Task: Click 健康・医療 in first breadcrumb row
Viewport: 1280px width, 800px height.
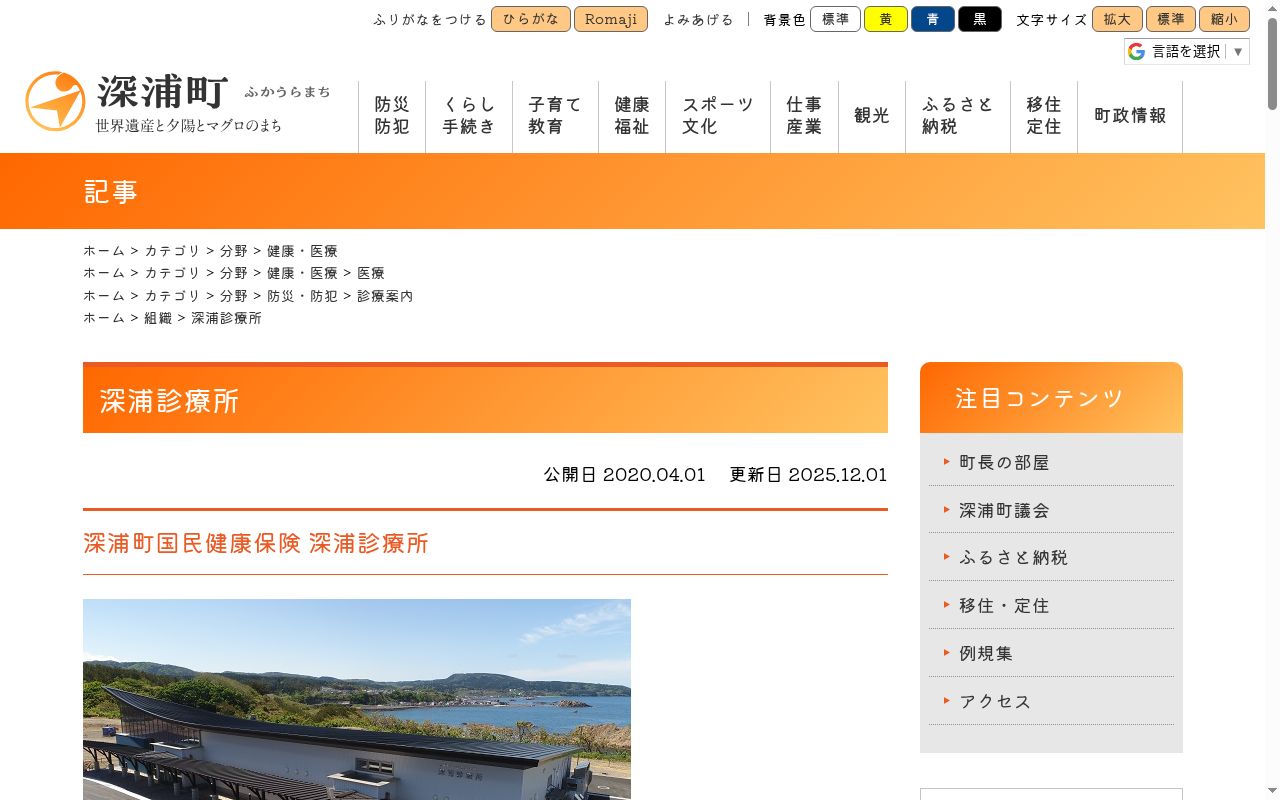Action: pos(302,251)
